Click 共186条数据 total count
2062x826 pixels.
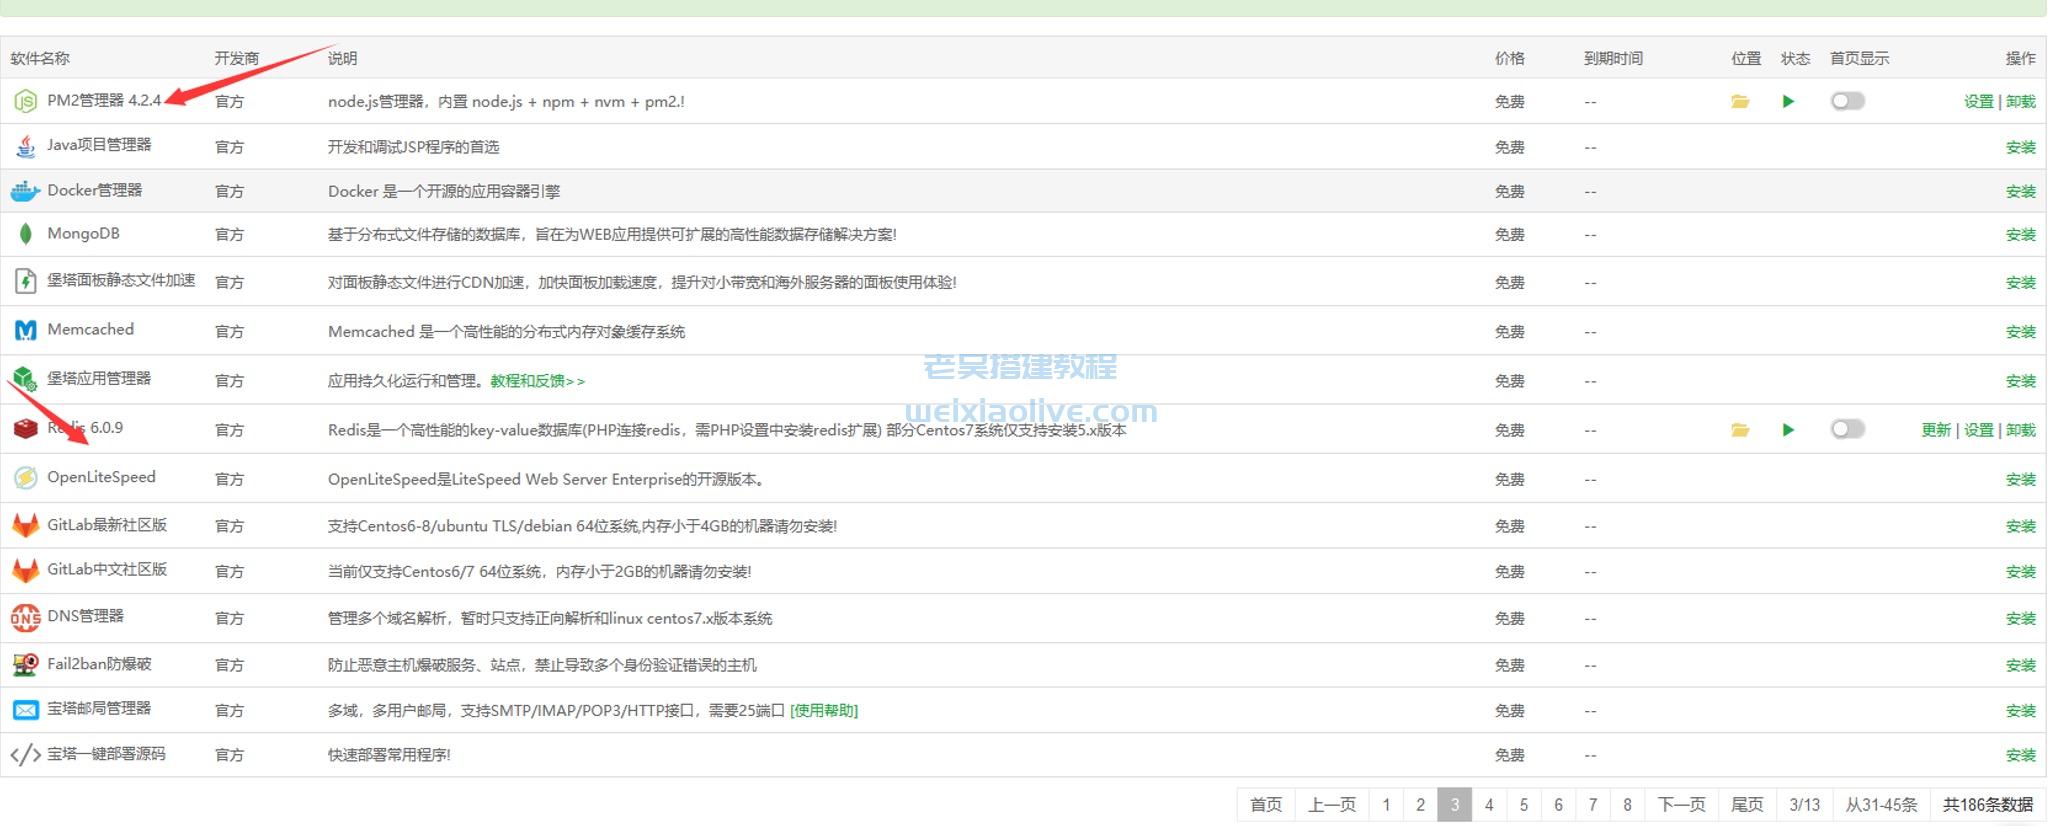click(1988, 804)
